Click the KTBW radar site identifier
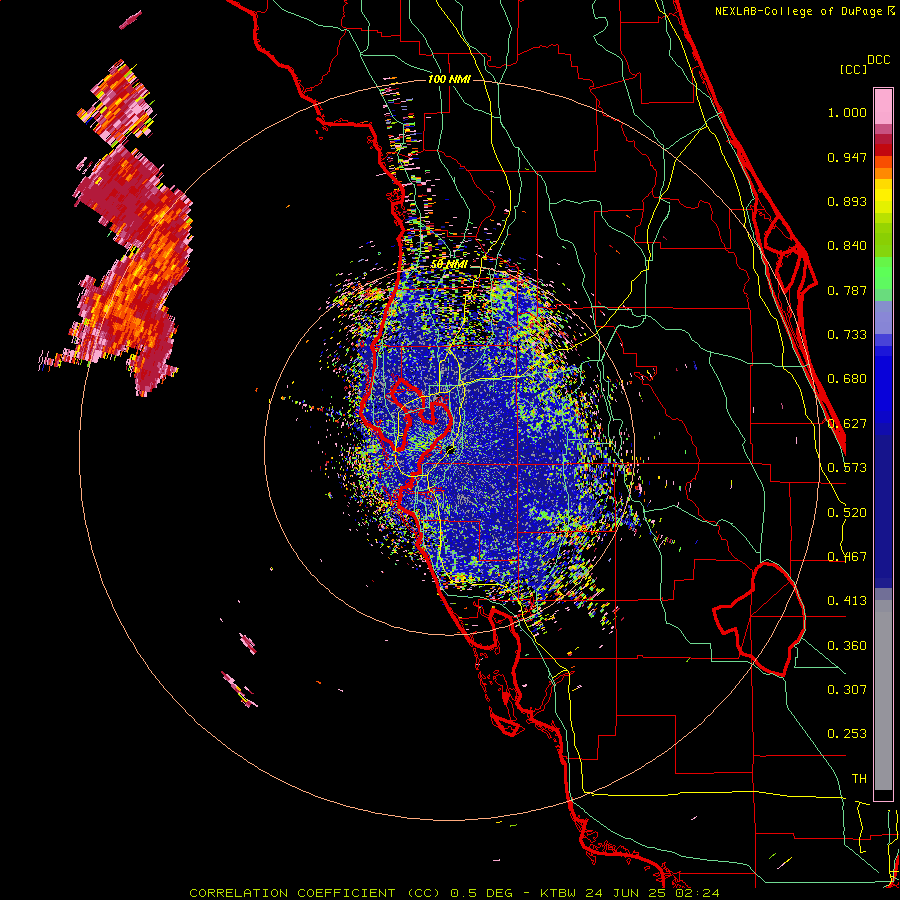The image size is (900, 900). pyautogui.click(x=560, y=893)
